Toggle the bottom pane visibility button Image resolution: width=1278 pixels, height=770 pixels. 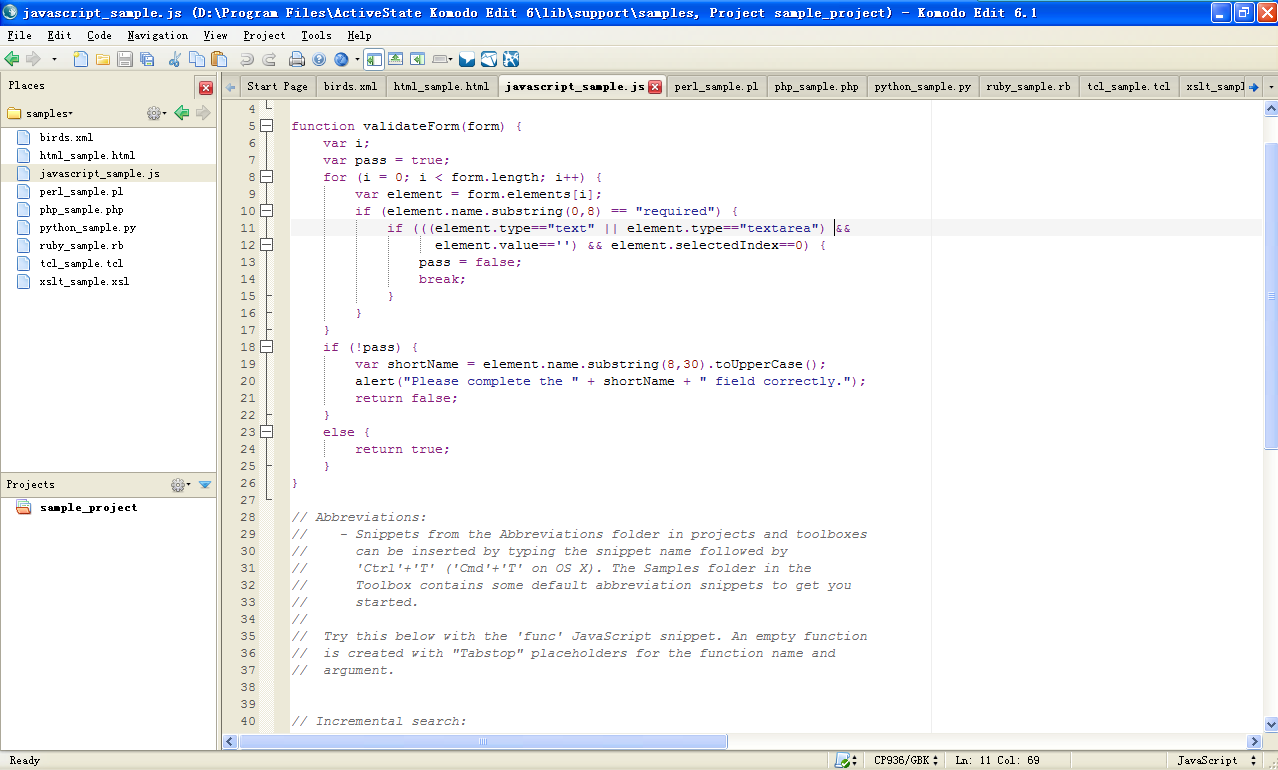coord(395,59)
